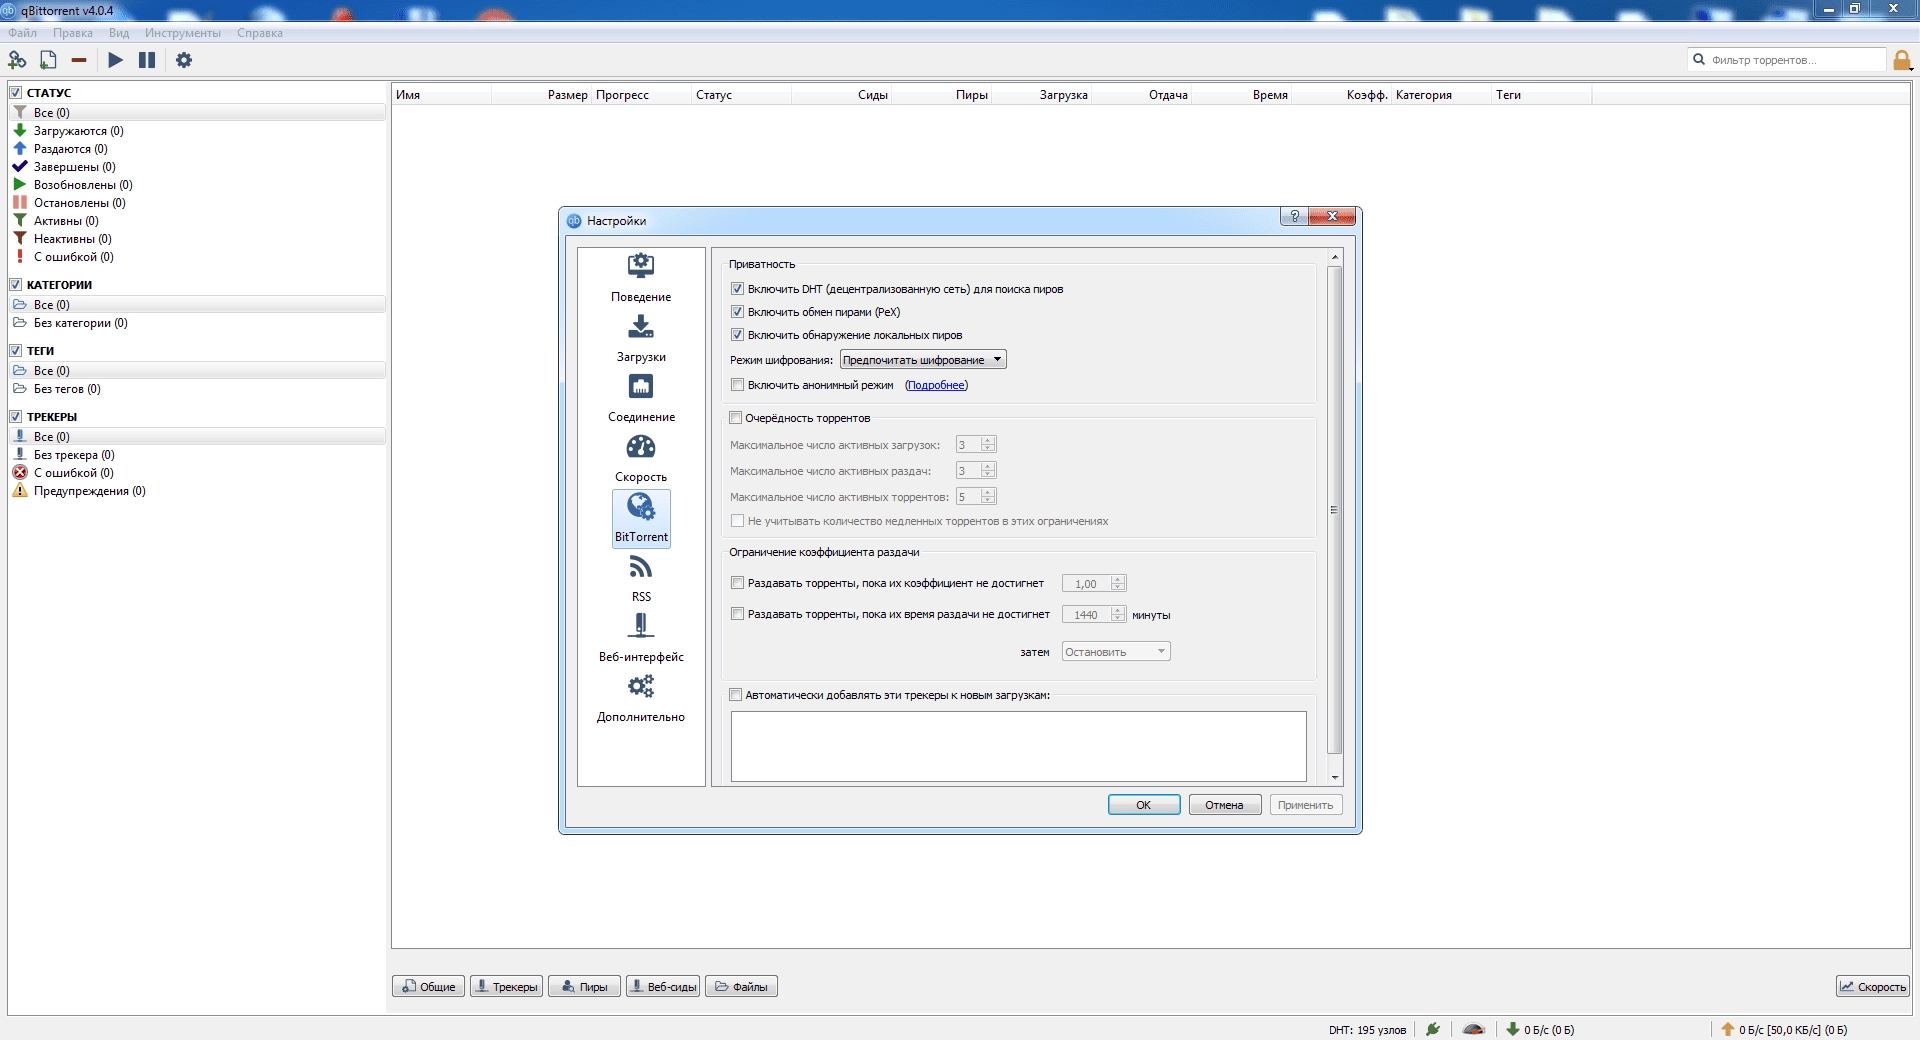Image resolution: width=1920 pixels, height=1040 pixels.
Task: Enable seeding until time reached checkbox
Action: click(737, 614)
